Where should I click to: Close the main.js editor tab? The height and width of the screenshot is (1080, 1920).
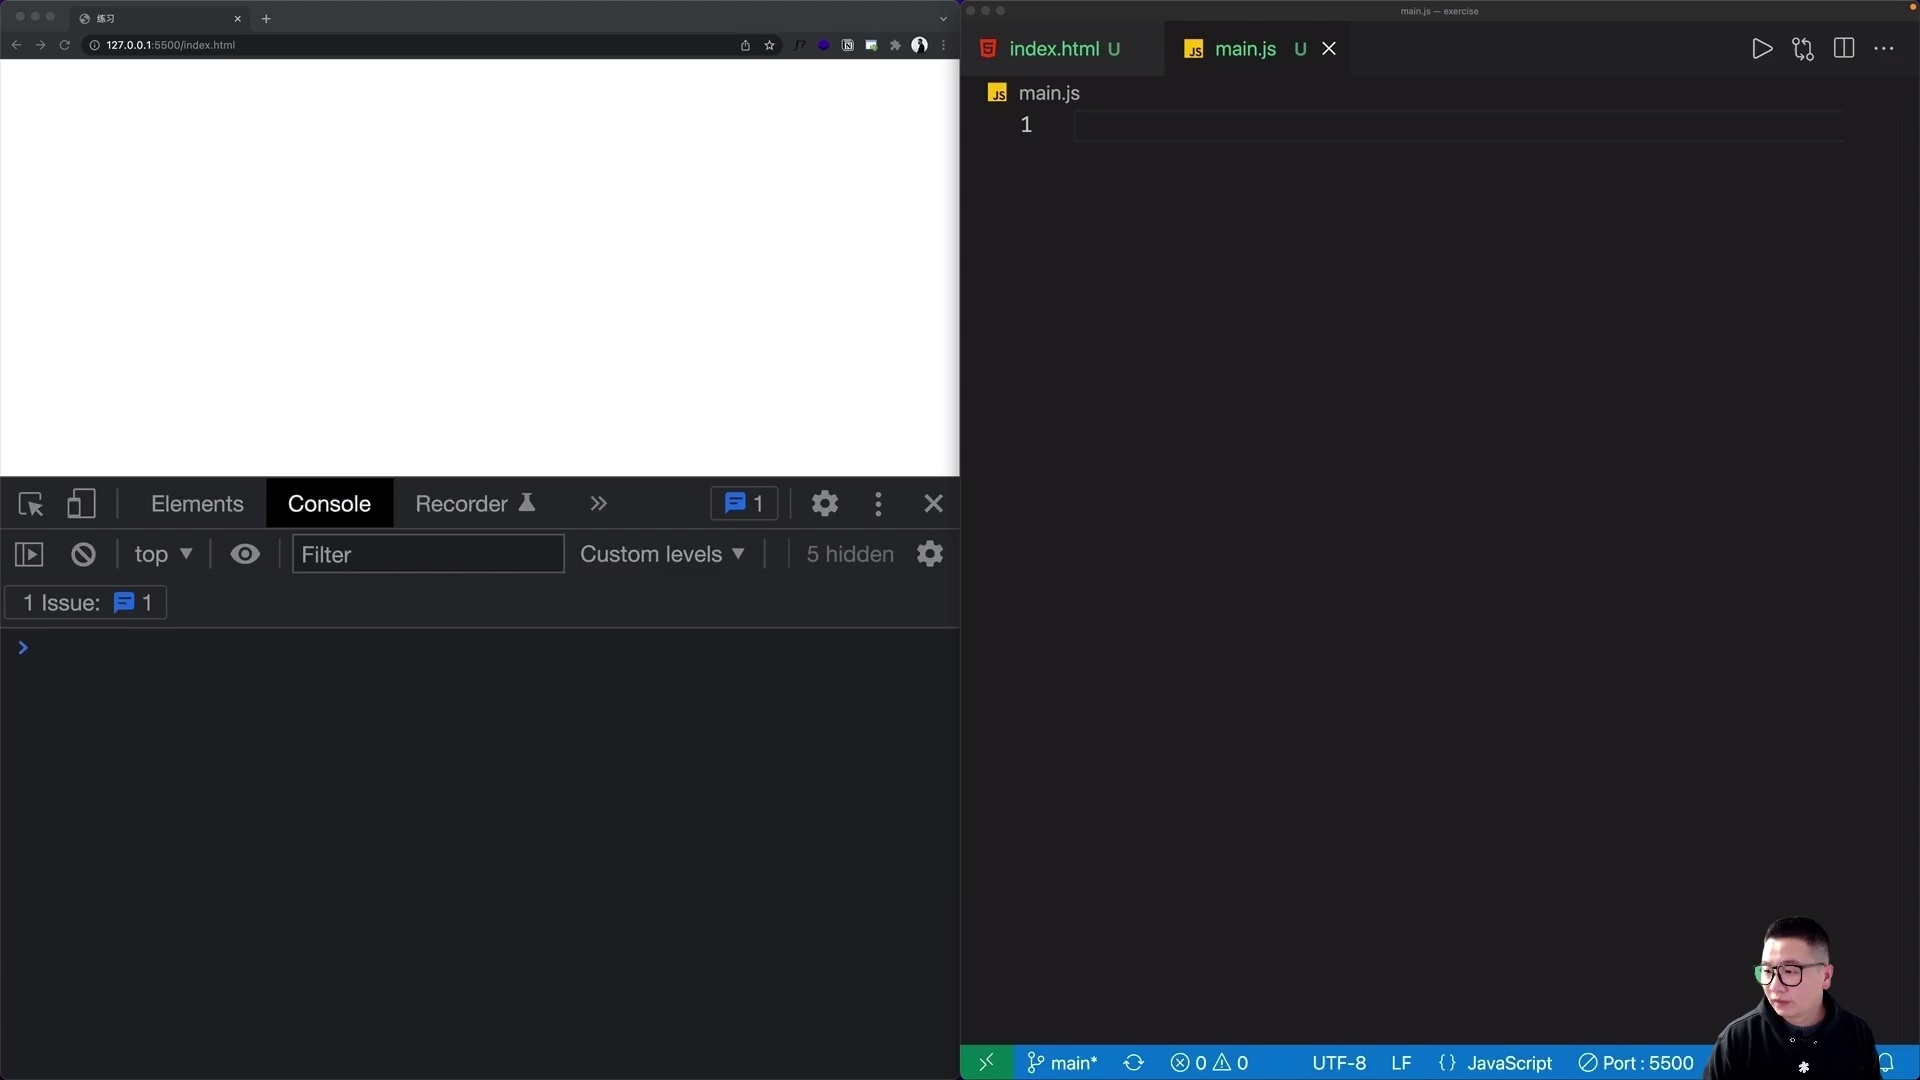[x=1329, y=49]
